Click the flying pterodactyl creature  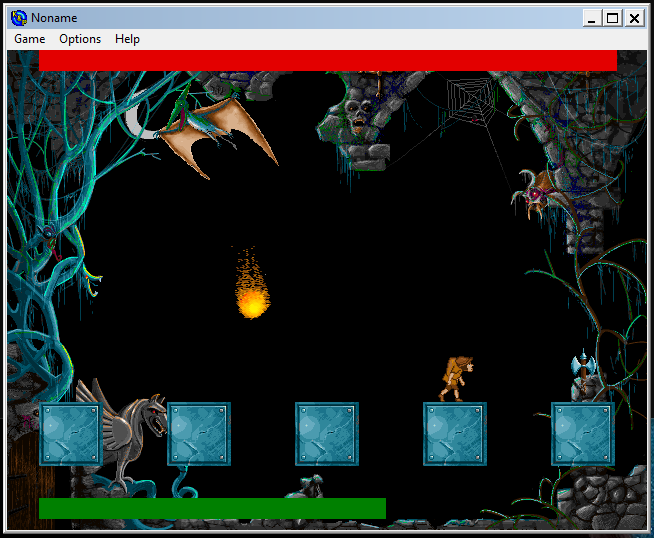[208, 130]
